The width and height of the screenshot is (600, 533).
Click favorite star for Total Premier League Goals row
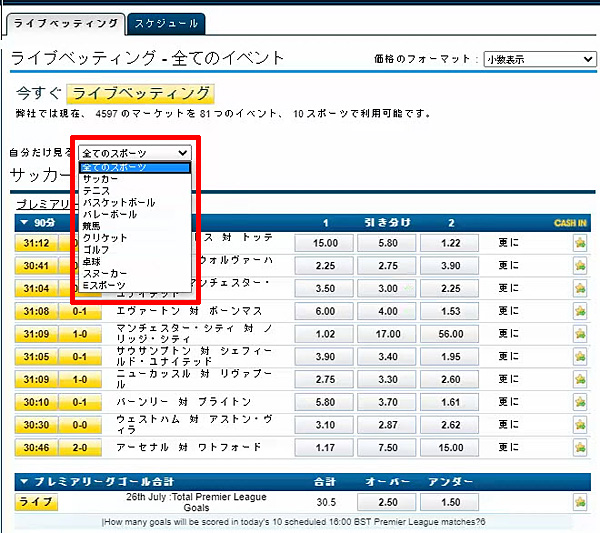click(x=580, y=502)
